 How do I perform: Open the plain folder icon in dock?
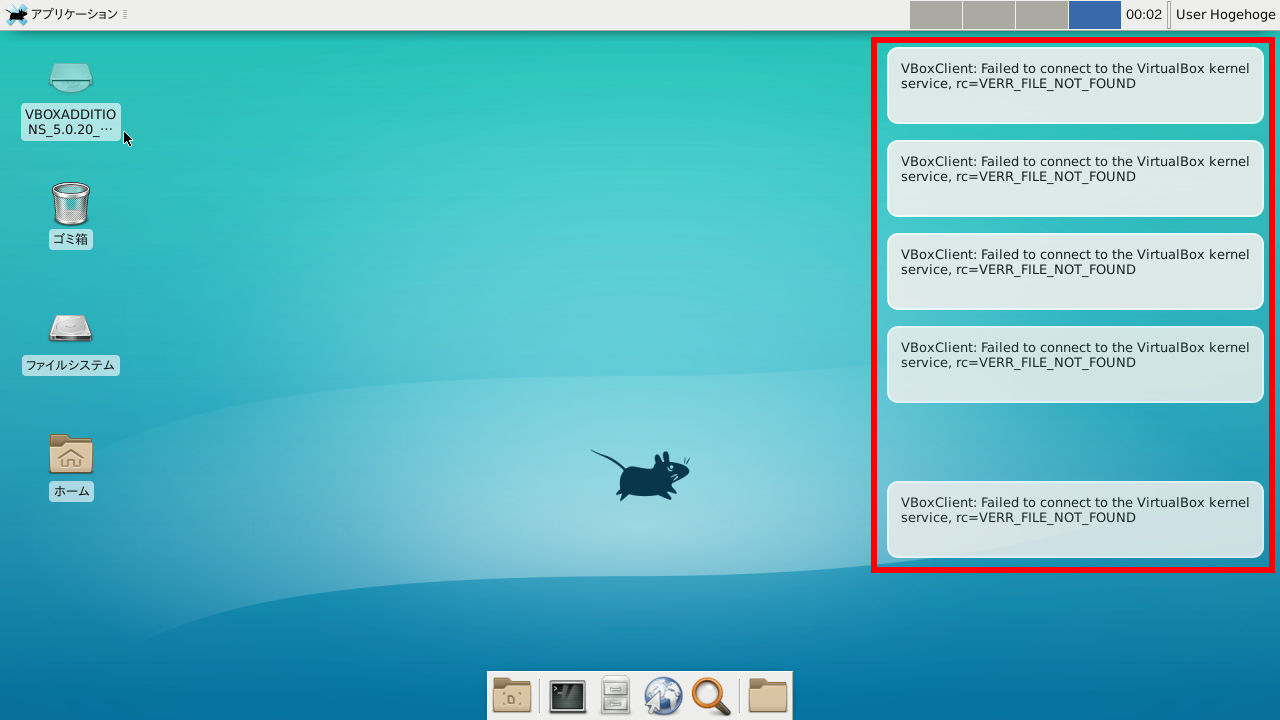768,695
